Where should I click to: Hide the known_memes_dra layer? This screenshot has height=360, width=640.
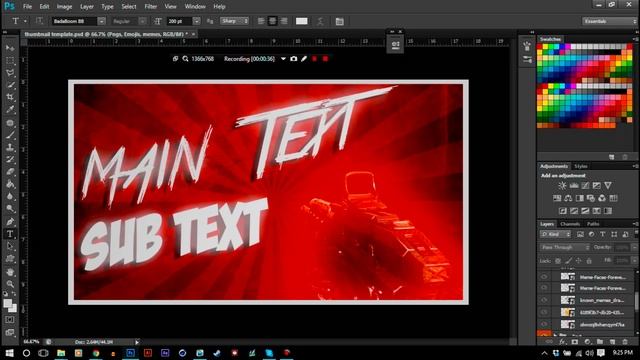(x=544, y=300)
